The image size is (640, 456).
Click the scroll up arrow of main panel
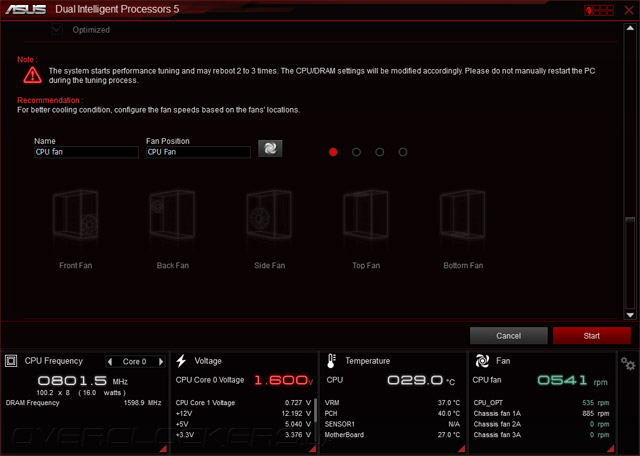coord(630,28)
